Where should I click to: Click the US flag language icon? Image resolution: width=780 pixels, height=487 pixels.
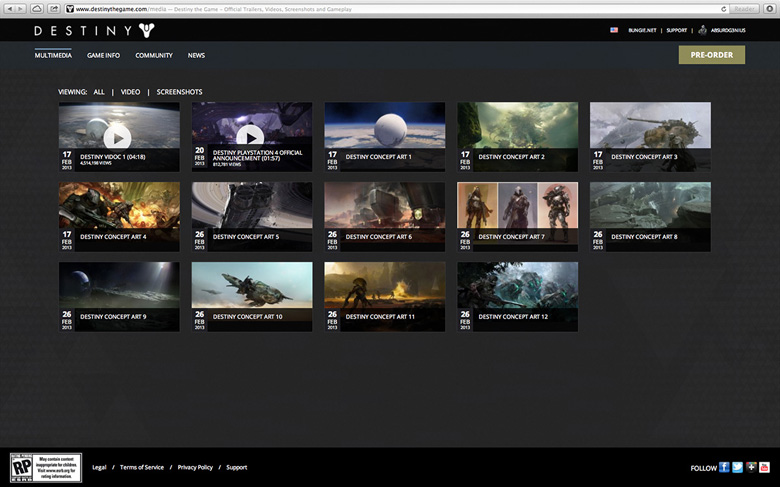(614, 30)
